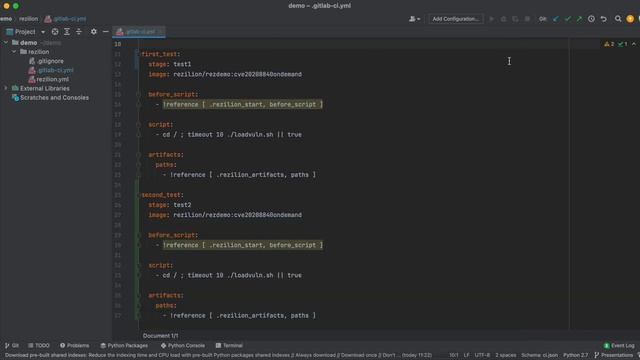Open Project panel gear settings
This screenshot has height=360, width=640.
(93, 31)
